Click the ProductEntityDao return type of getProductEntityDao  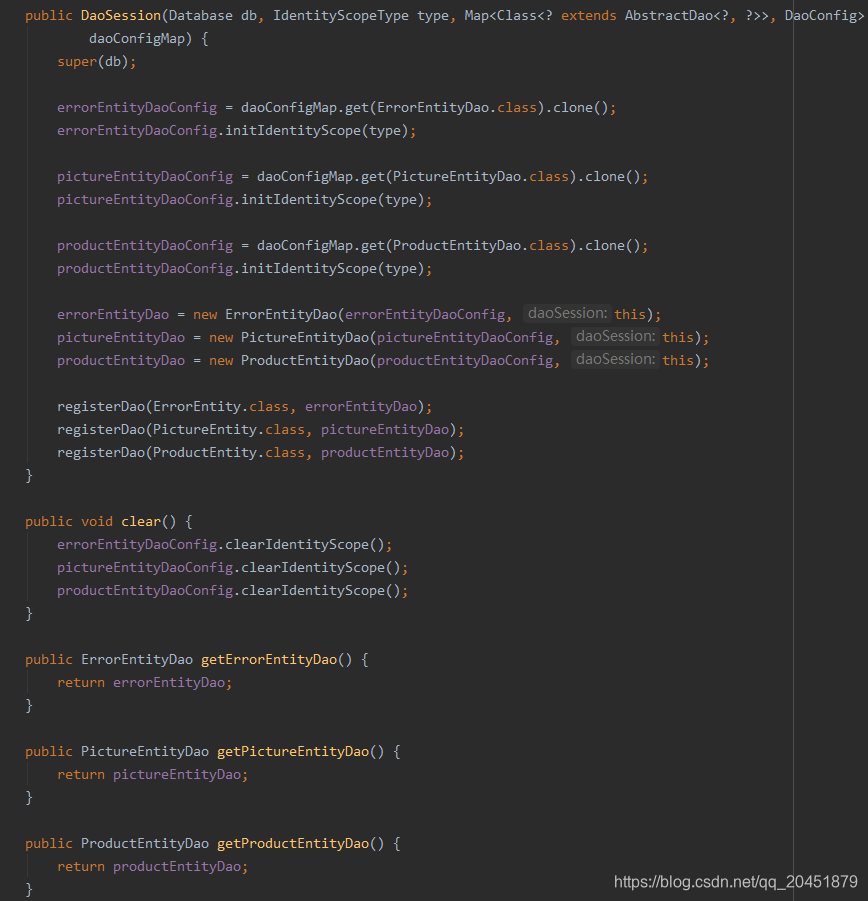point(145,843)
